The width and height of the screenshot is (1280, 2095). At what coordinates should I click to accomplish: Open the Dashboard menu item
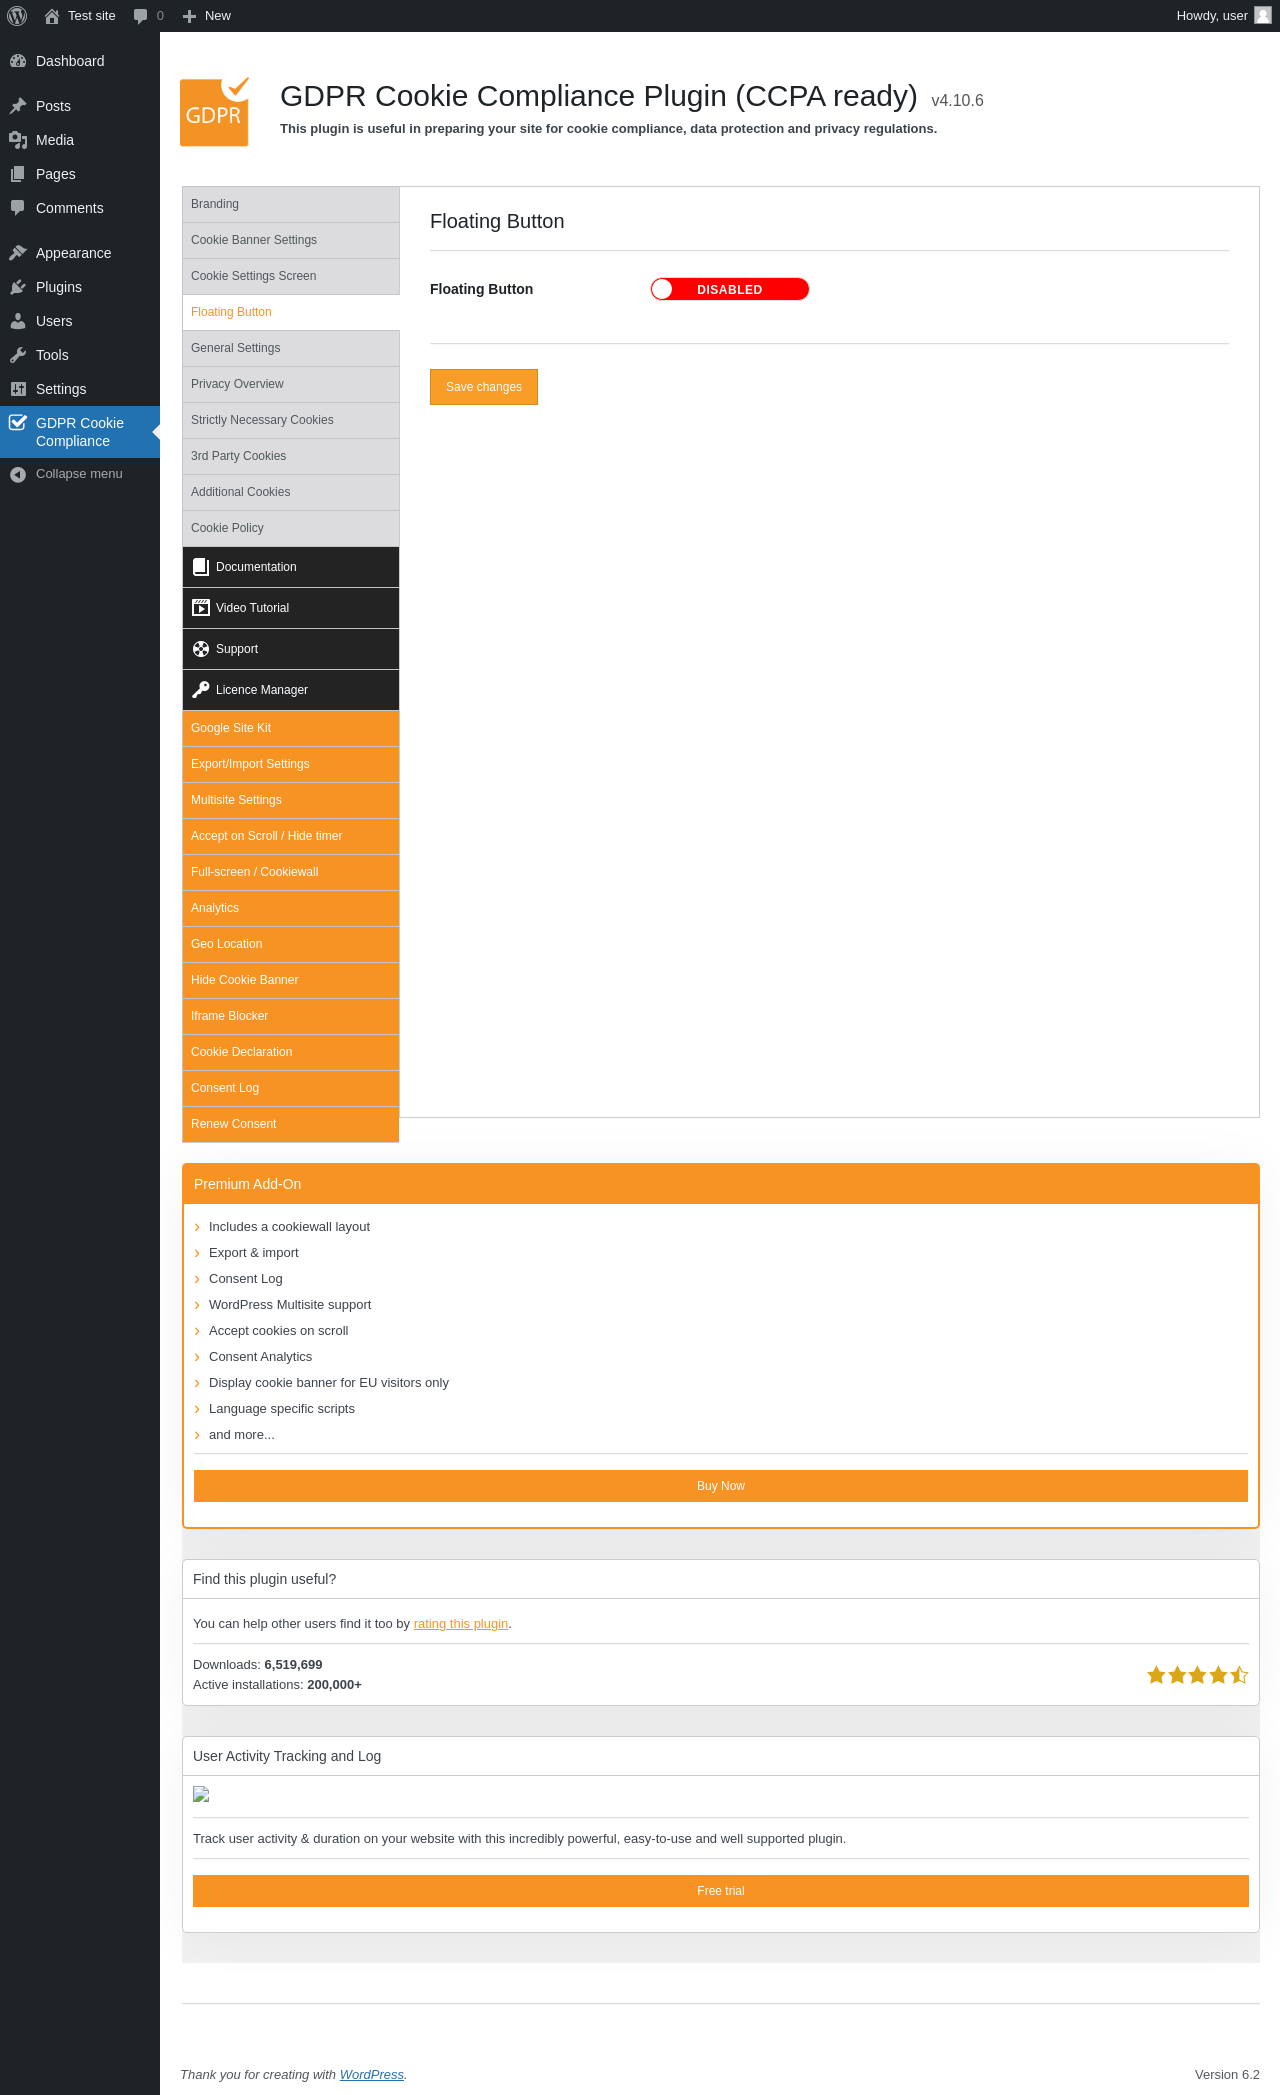(x=80, y=61)
